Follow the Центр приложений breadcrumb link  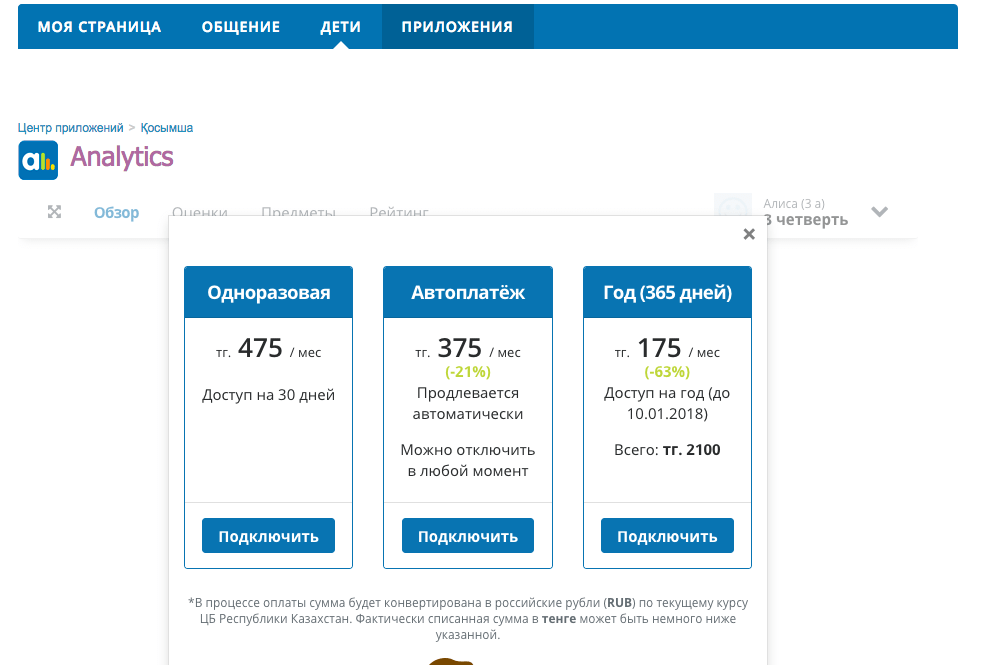pos(69,128)
